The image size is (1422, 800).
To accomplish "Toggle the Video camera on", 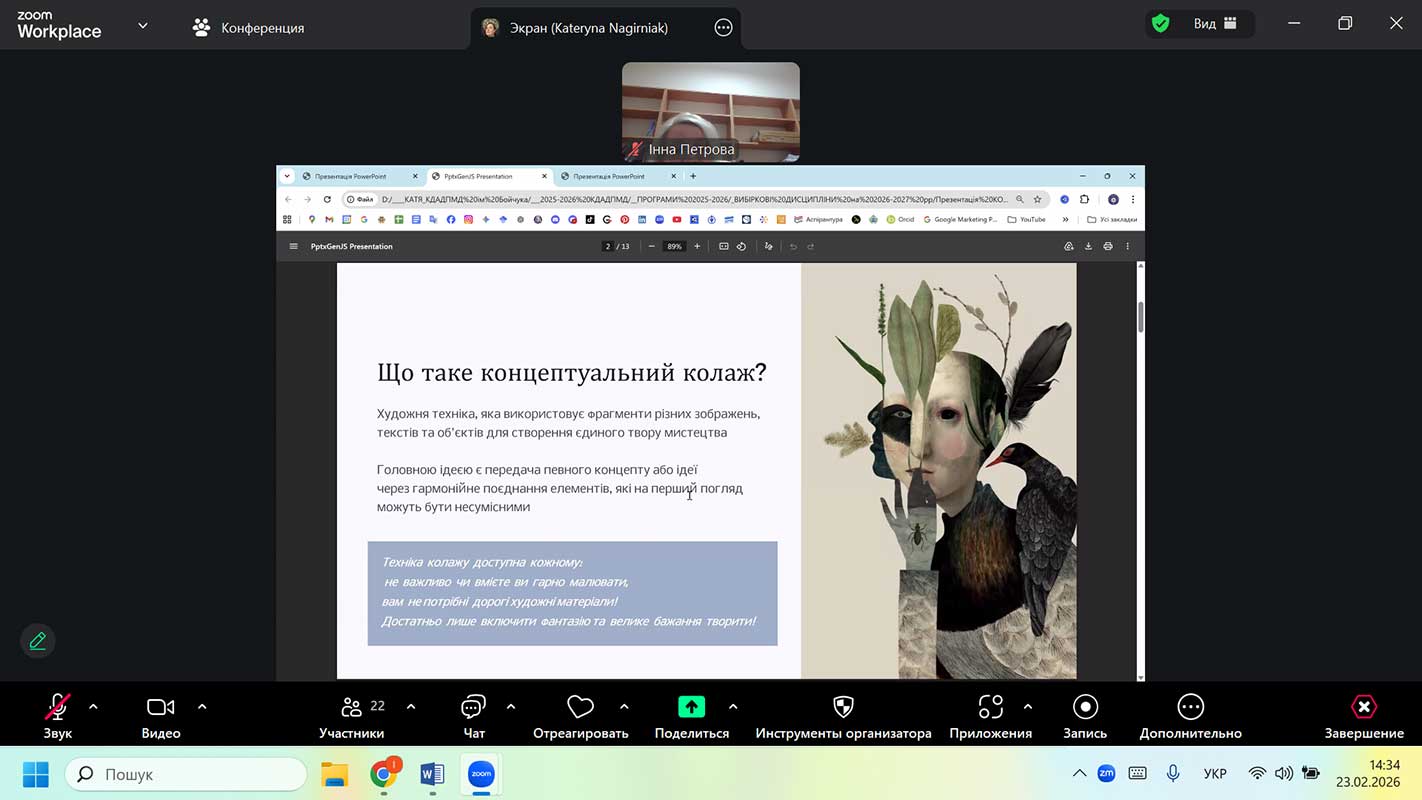I will point(160,707).
